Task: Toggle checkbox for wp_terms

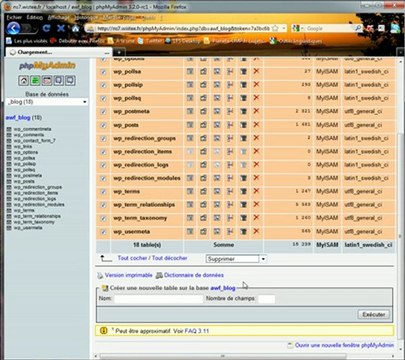Action: point(103,192)
